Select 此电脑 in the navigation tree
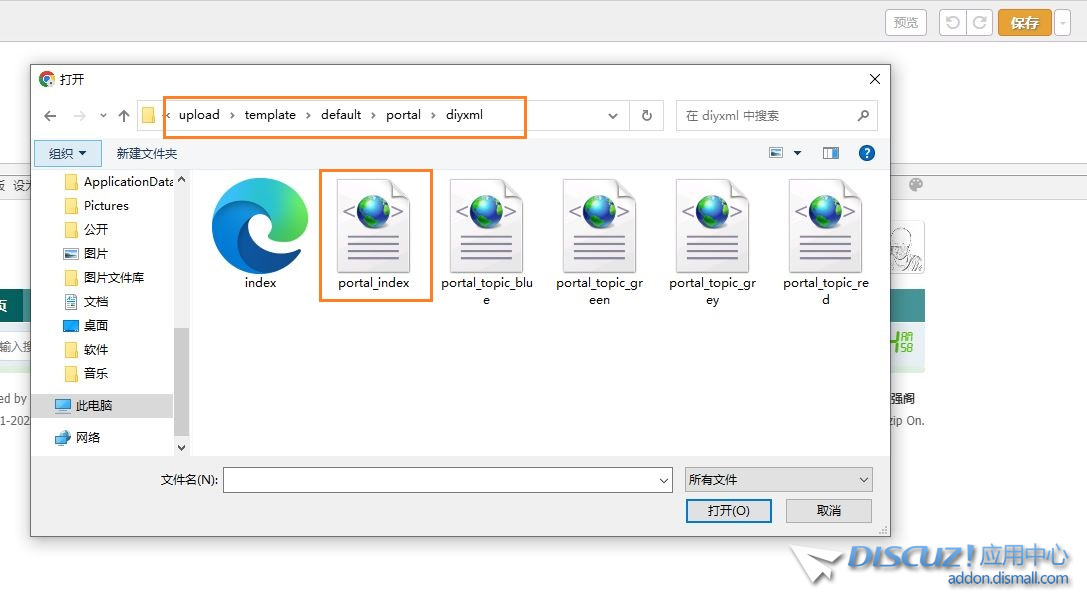 [94, 406]
